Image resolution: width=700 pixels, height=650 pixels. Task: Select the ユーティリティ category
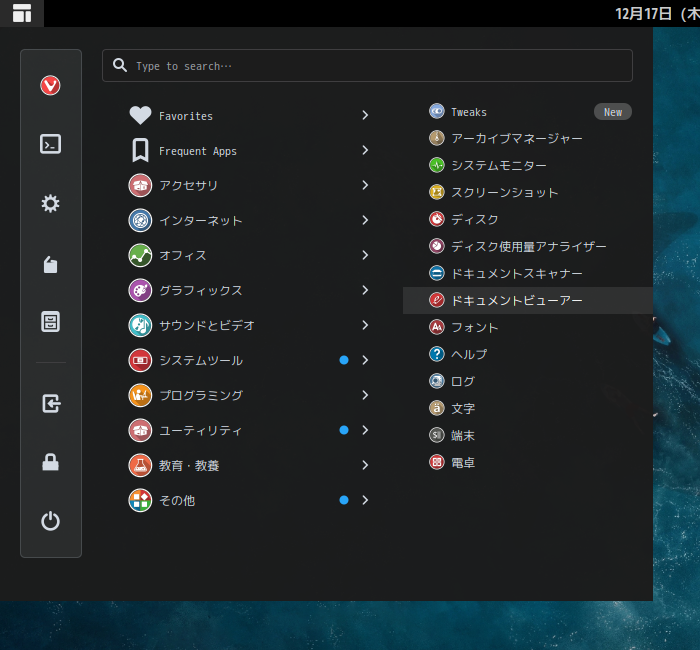click(x=249, y=430)
